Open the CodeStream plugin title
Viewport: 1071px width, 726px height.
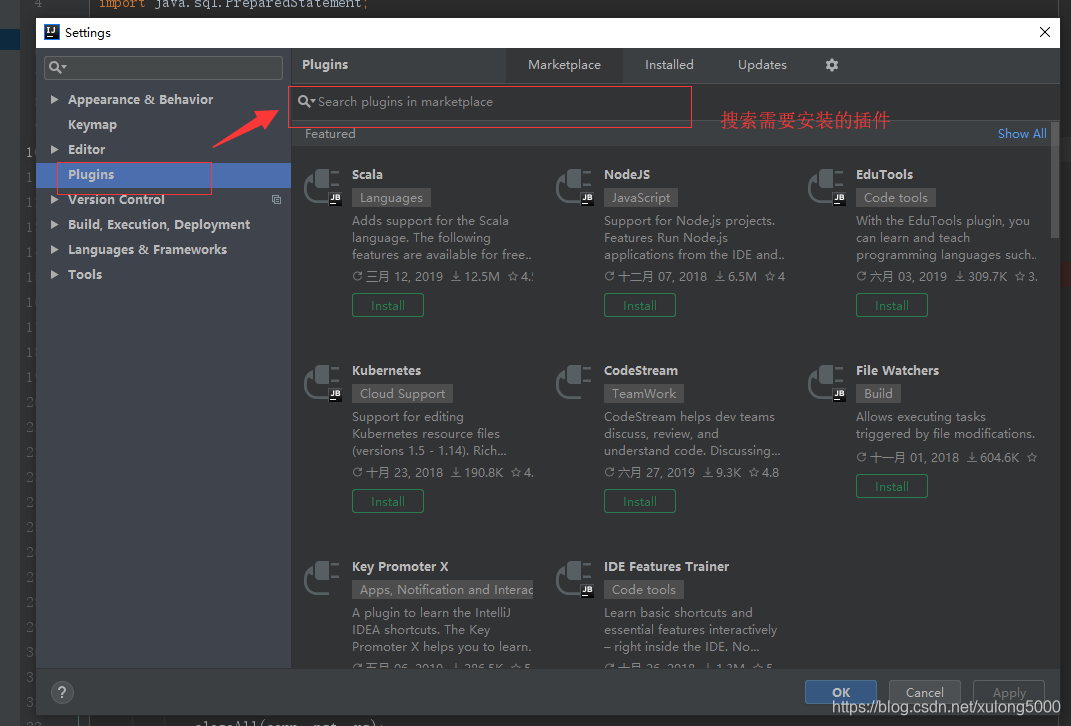pyautogui.click(x=641, y=371)
